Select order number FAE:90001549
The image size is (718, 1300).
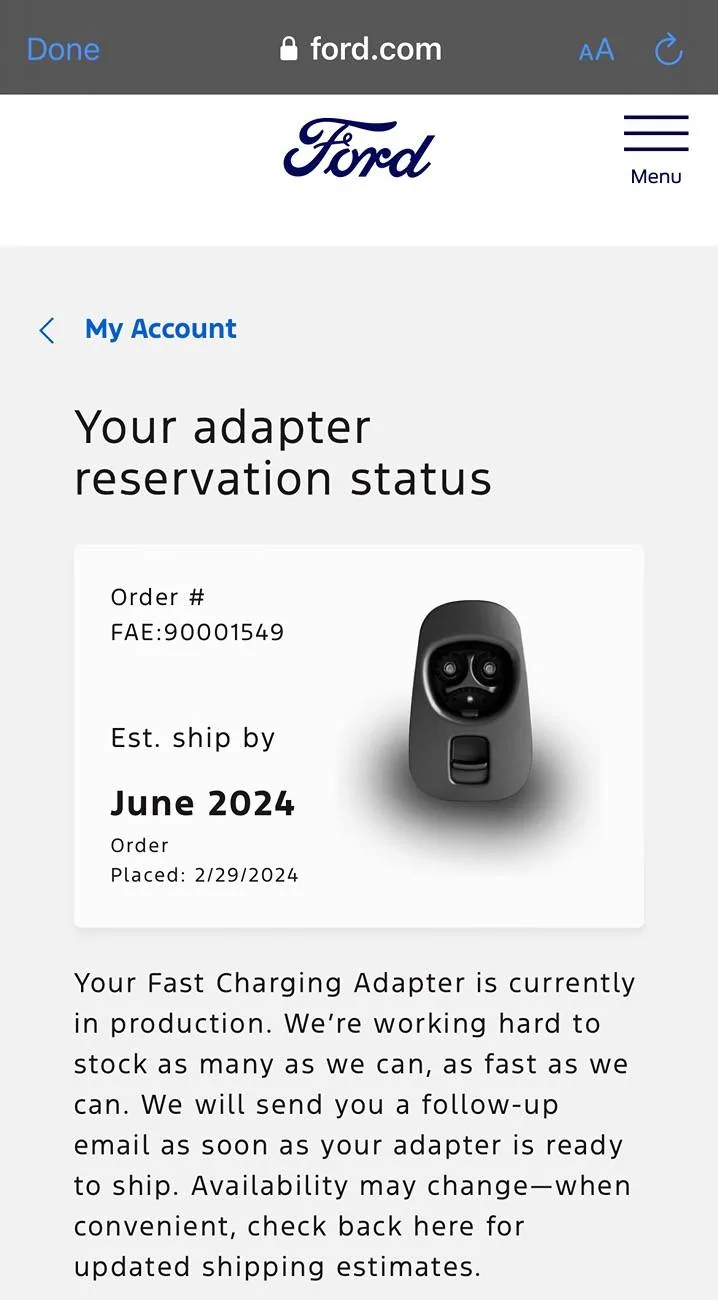click(x=197, y=632)
